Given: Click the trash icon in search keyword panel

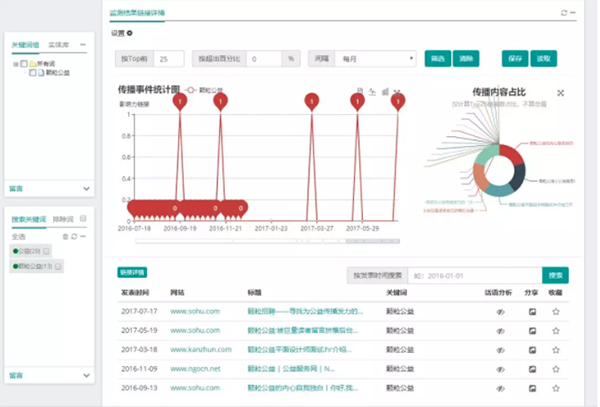Looking at the screenshot, I should click(65, 236).
